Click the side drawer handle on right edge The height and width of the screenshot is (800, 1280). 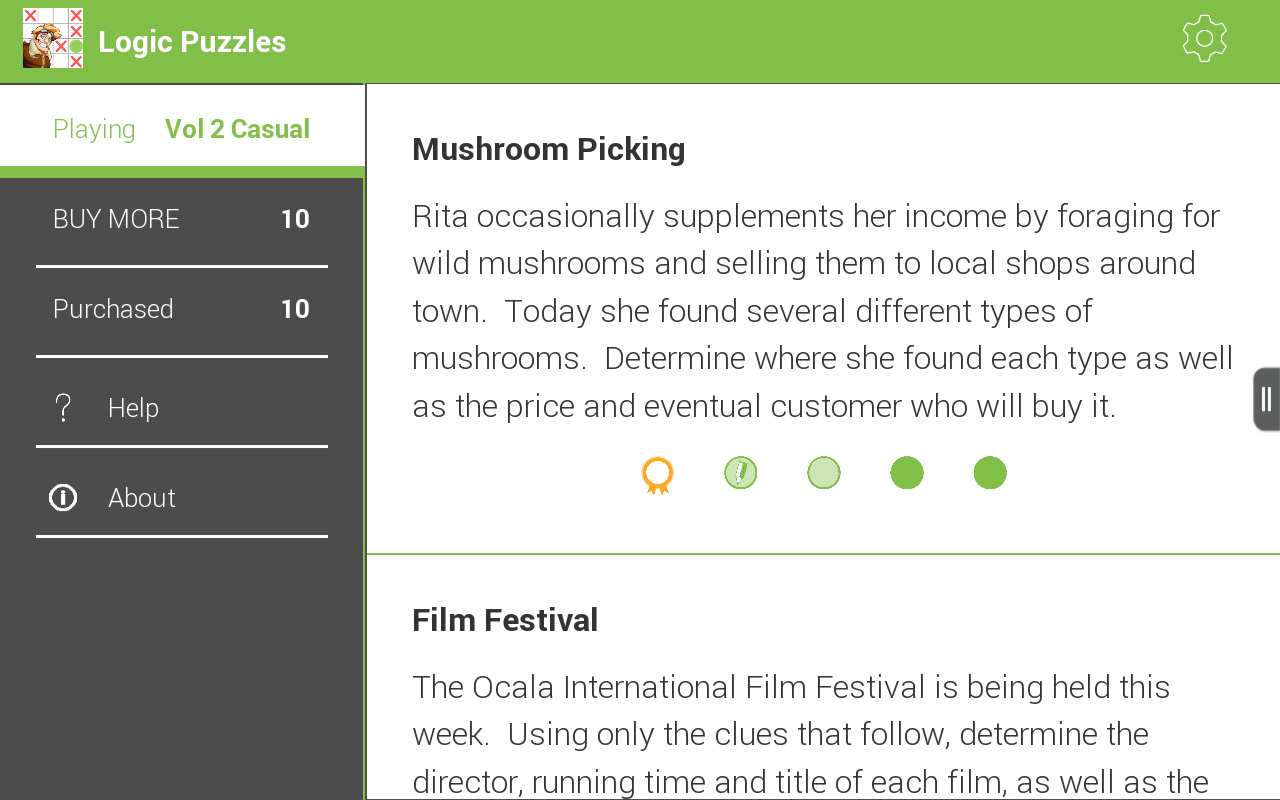(1266, 399)
